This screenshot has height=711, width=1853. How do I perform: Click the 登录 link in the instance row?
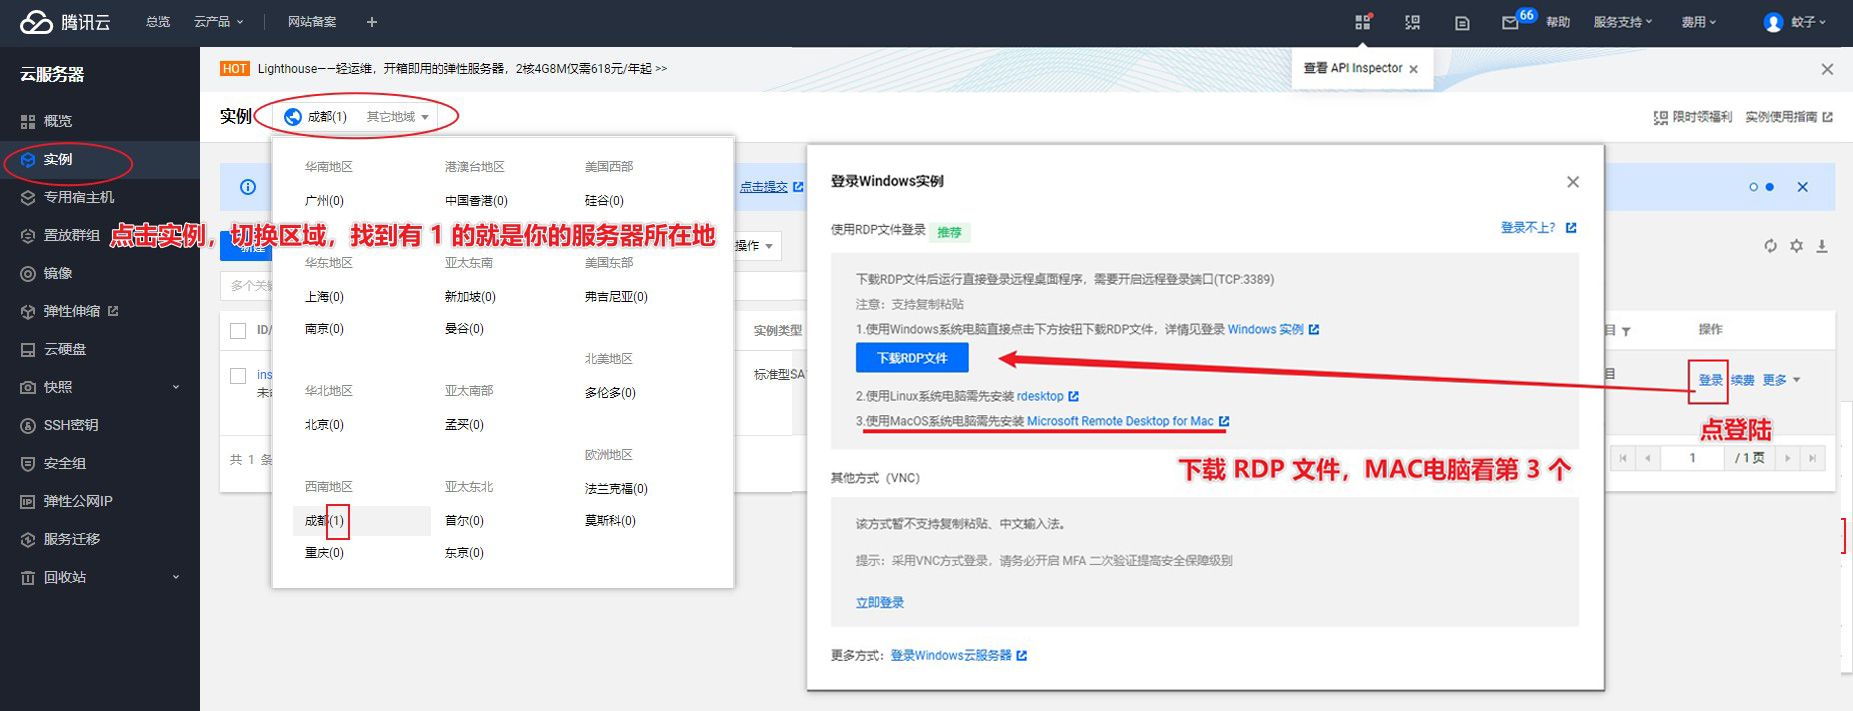(x=1710, y=380)
